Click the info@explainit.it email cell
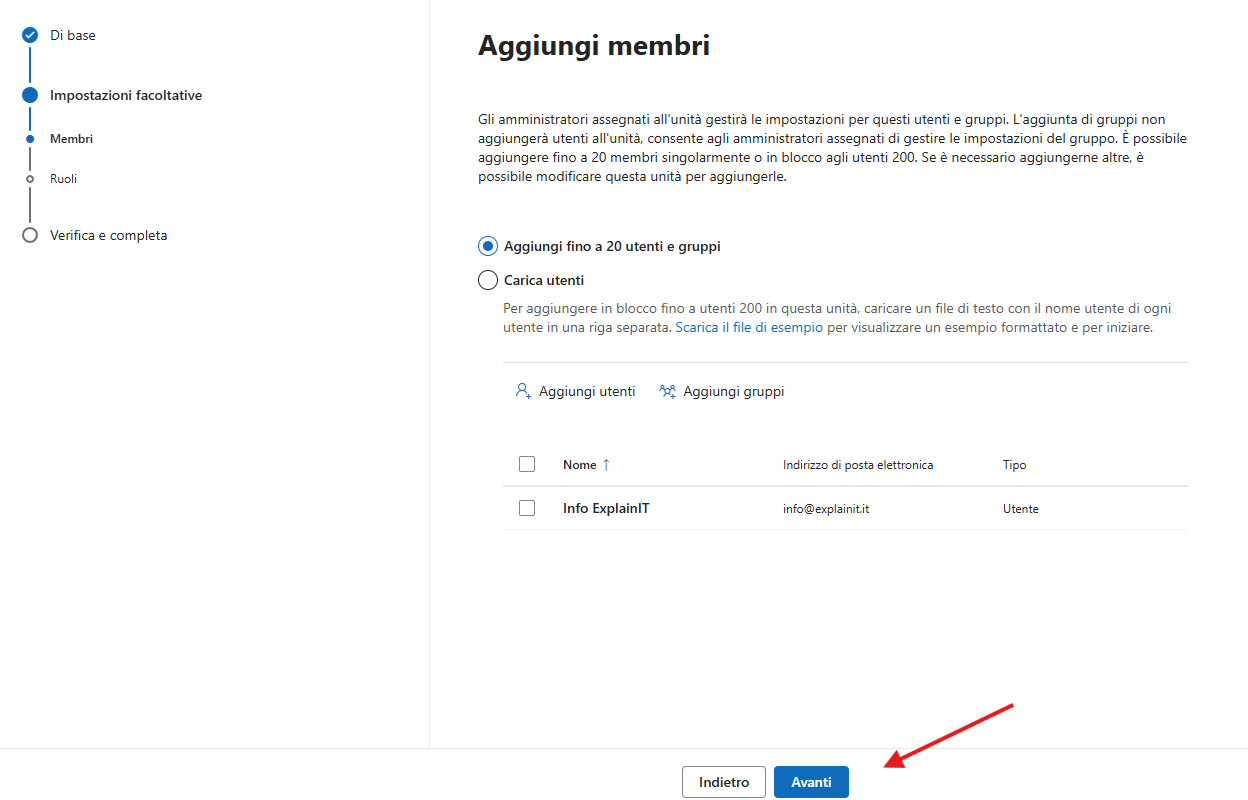 pyautogui.click(x=826, y=509)
